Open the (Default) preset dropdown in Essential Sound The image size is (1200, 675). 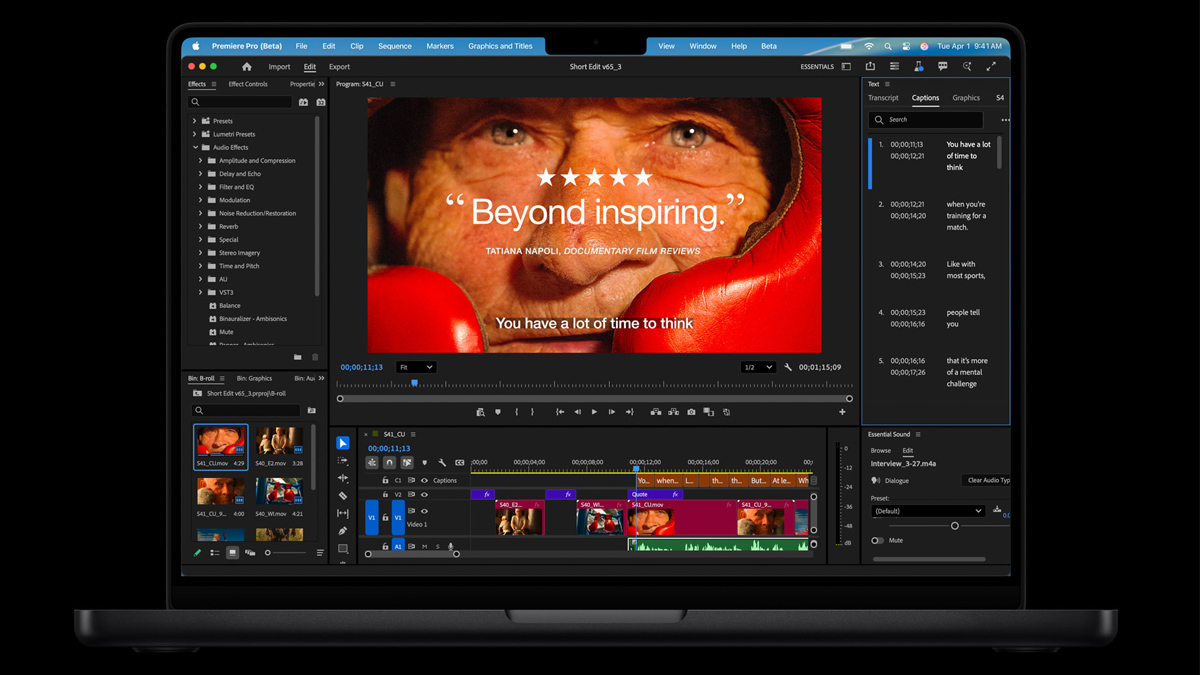tap(927, 510)
